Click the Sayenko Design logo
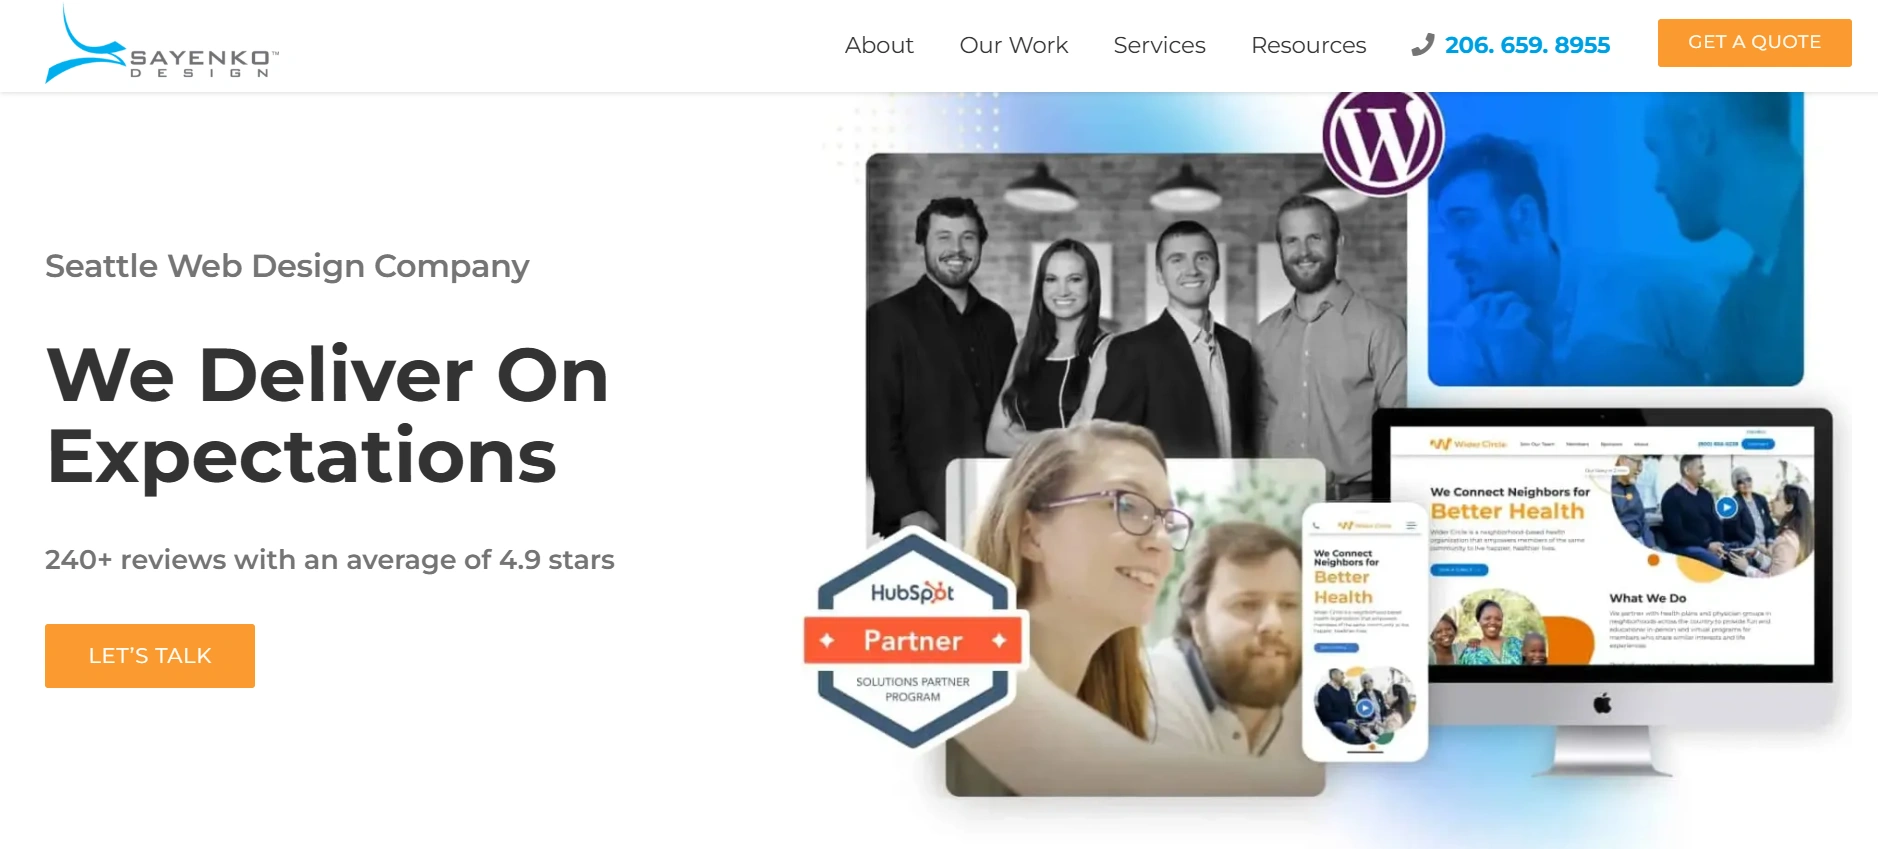Screen dimensions: 1878x849 (162, 45)
